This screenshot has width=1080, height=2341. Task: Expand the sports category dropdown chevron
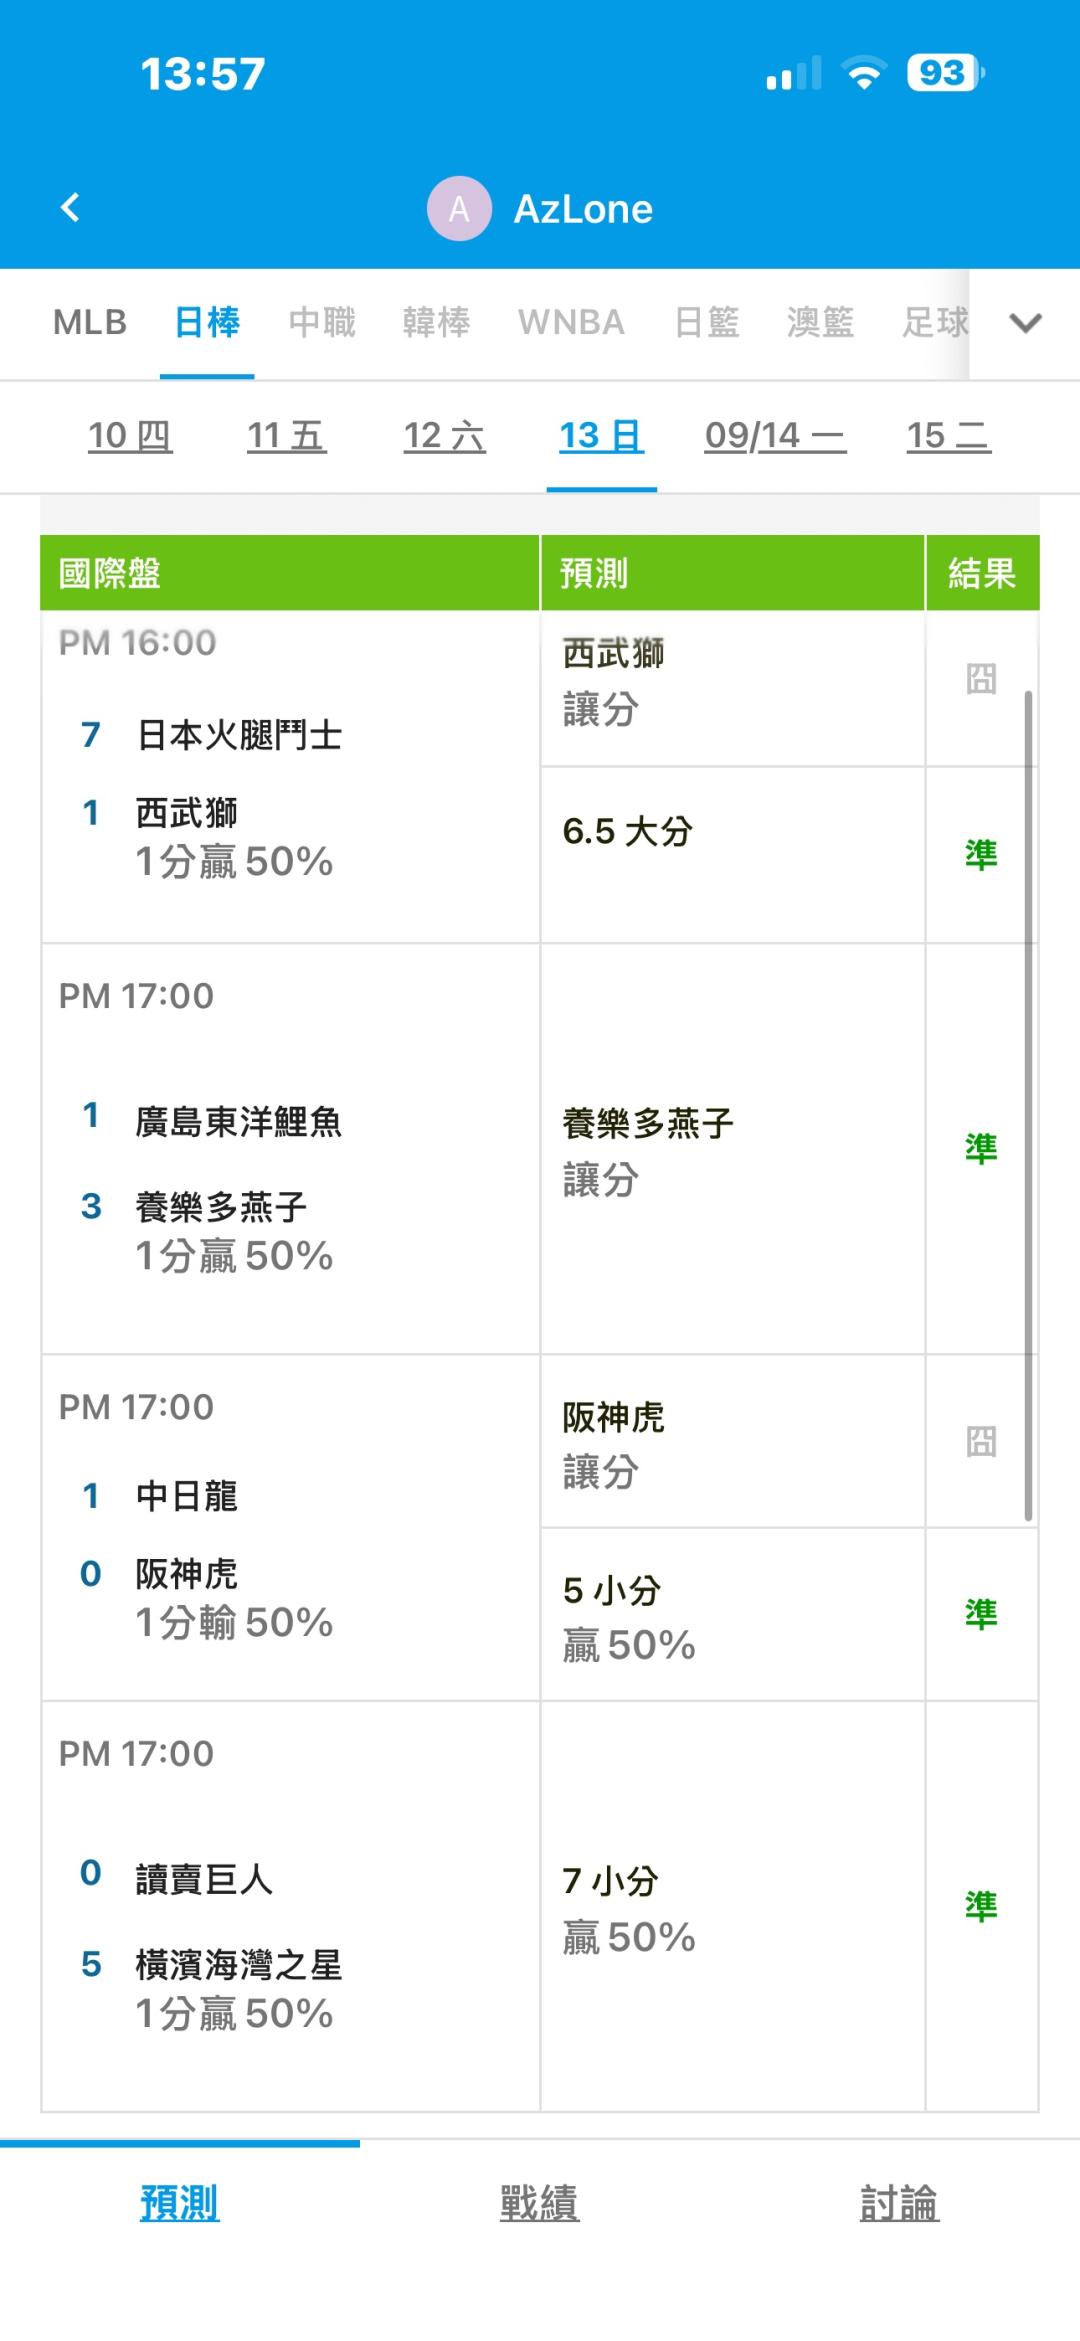click(1025, 323)
